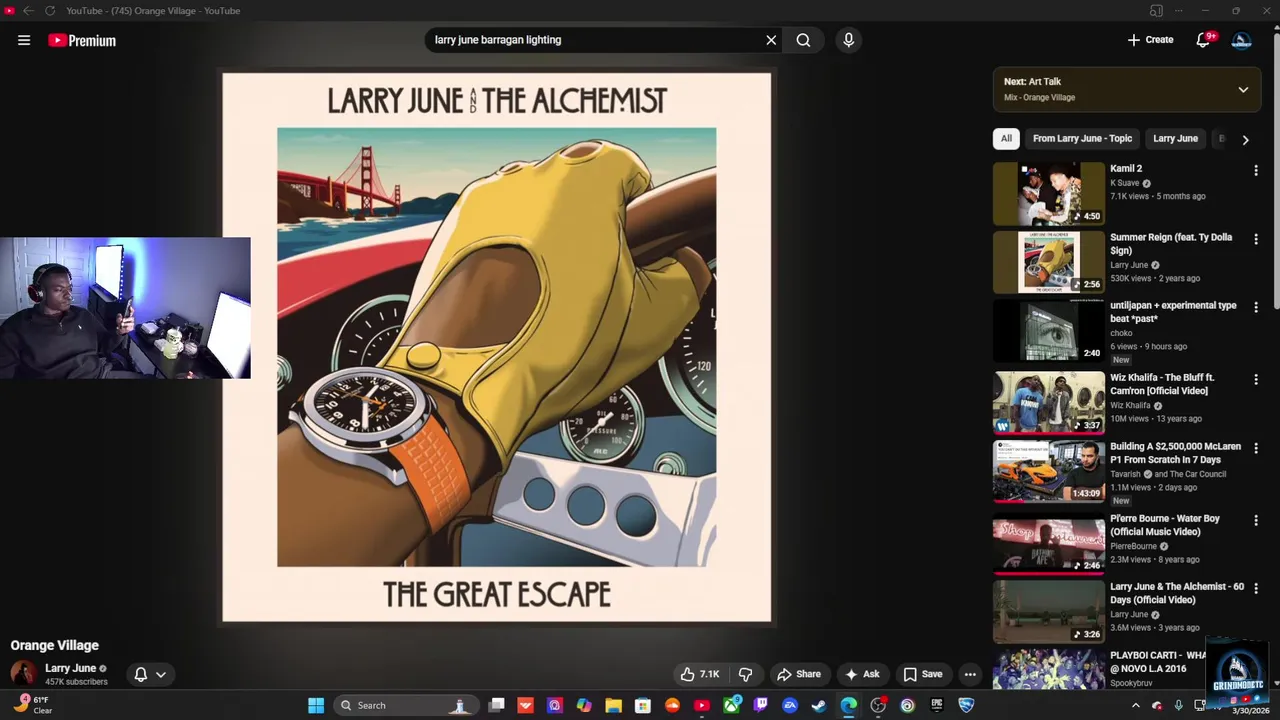
Task: Go to YouTube Premium home logo
Action: 82,40
